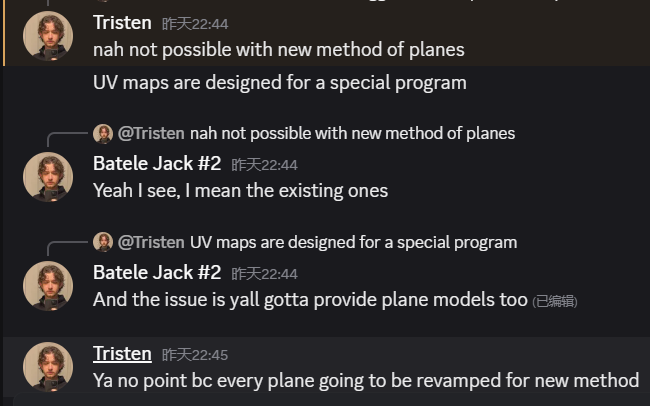Open avatar beside "Yeah I see" message
Viewport: 650px width, 406px height.
pos(48,177)
